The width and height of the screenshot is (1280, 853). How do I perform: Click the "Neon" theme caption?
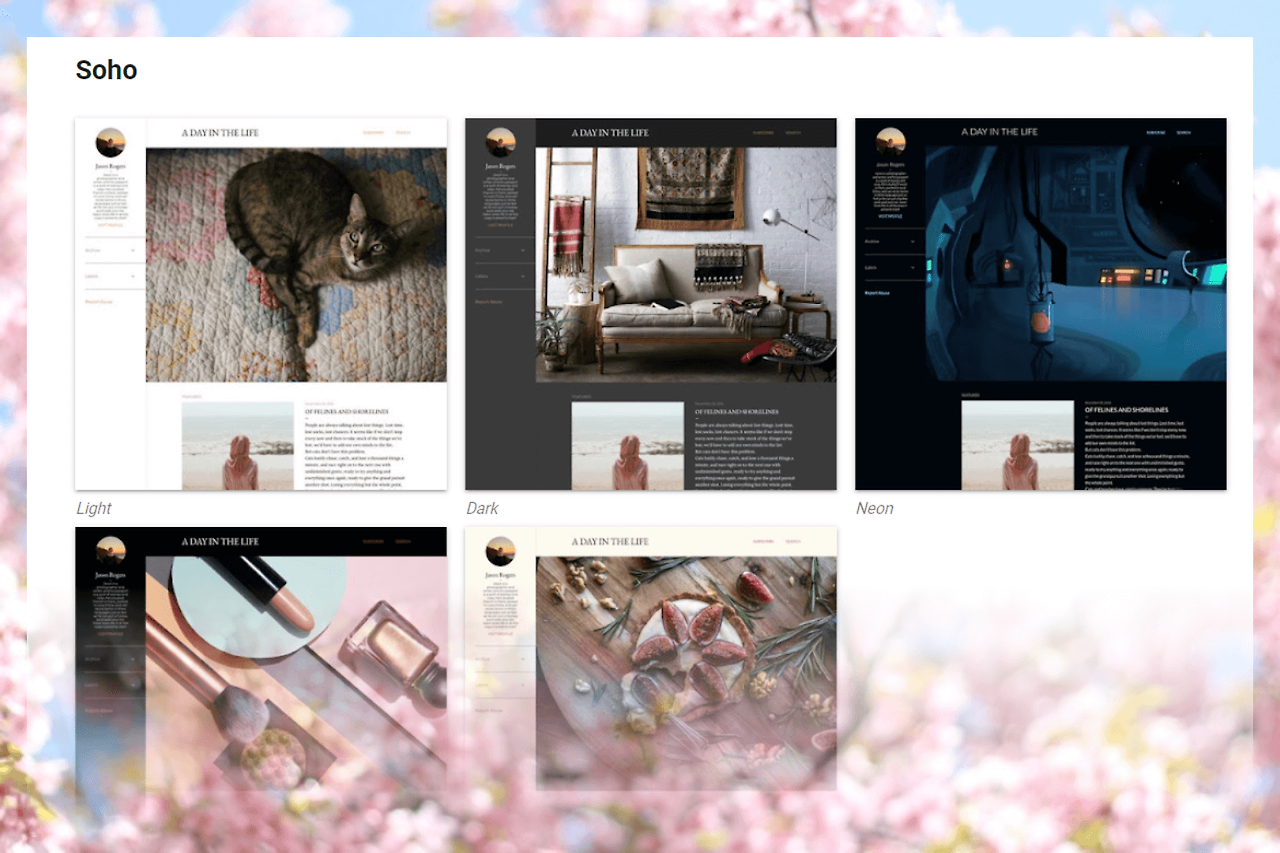point(875,508)
